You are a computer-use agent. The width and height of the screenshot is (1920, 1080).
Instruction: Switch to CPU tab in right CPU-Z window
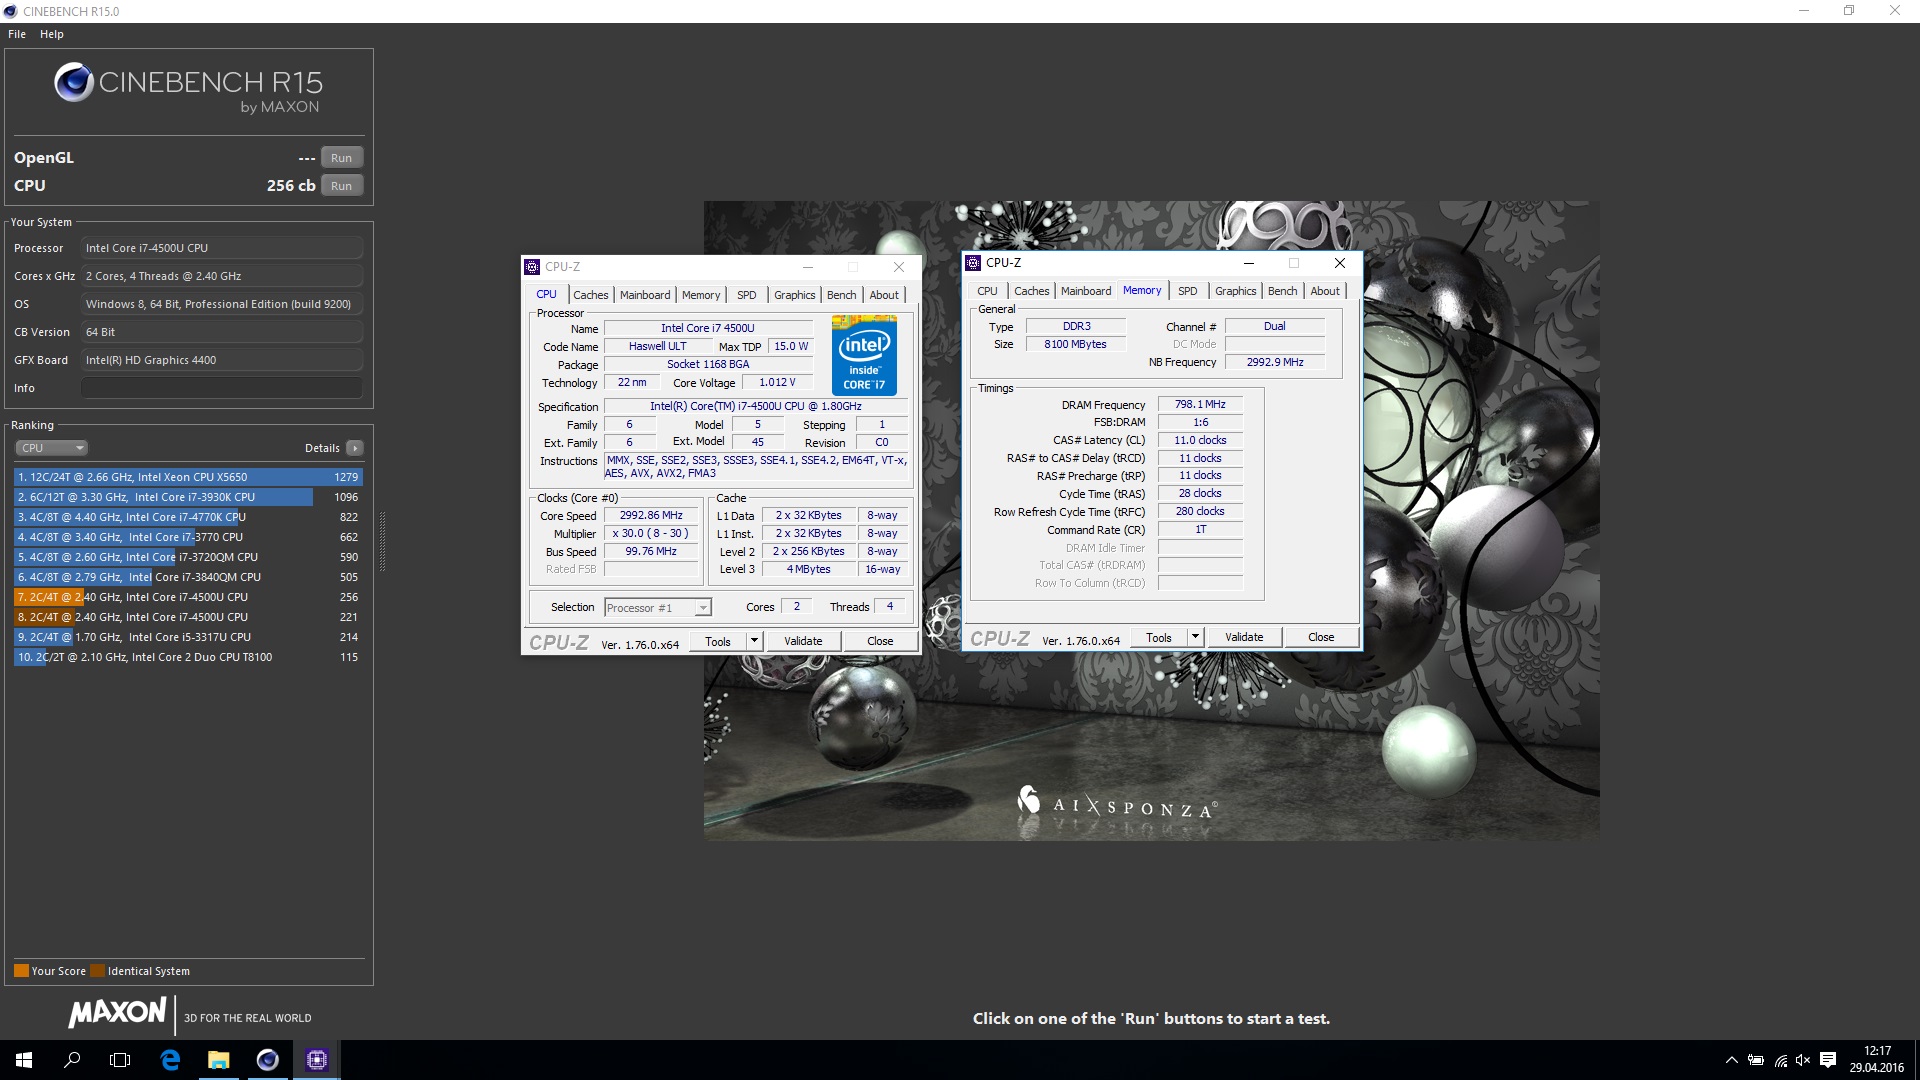(x=987, y=291)
